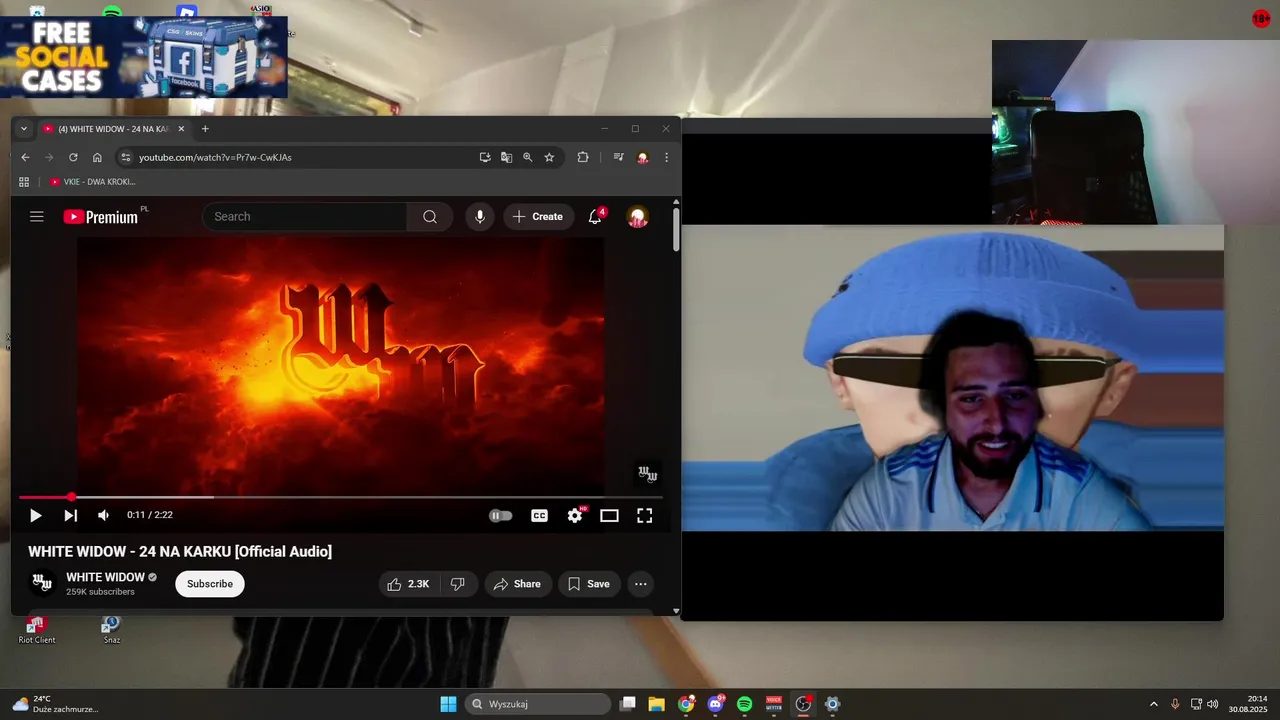Seek using the red video progress bar

pos(341,497)
